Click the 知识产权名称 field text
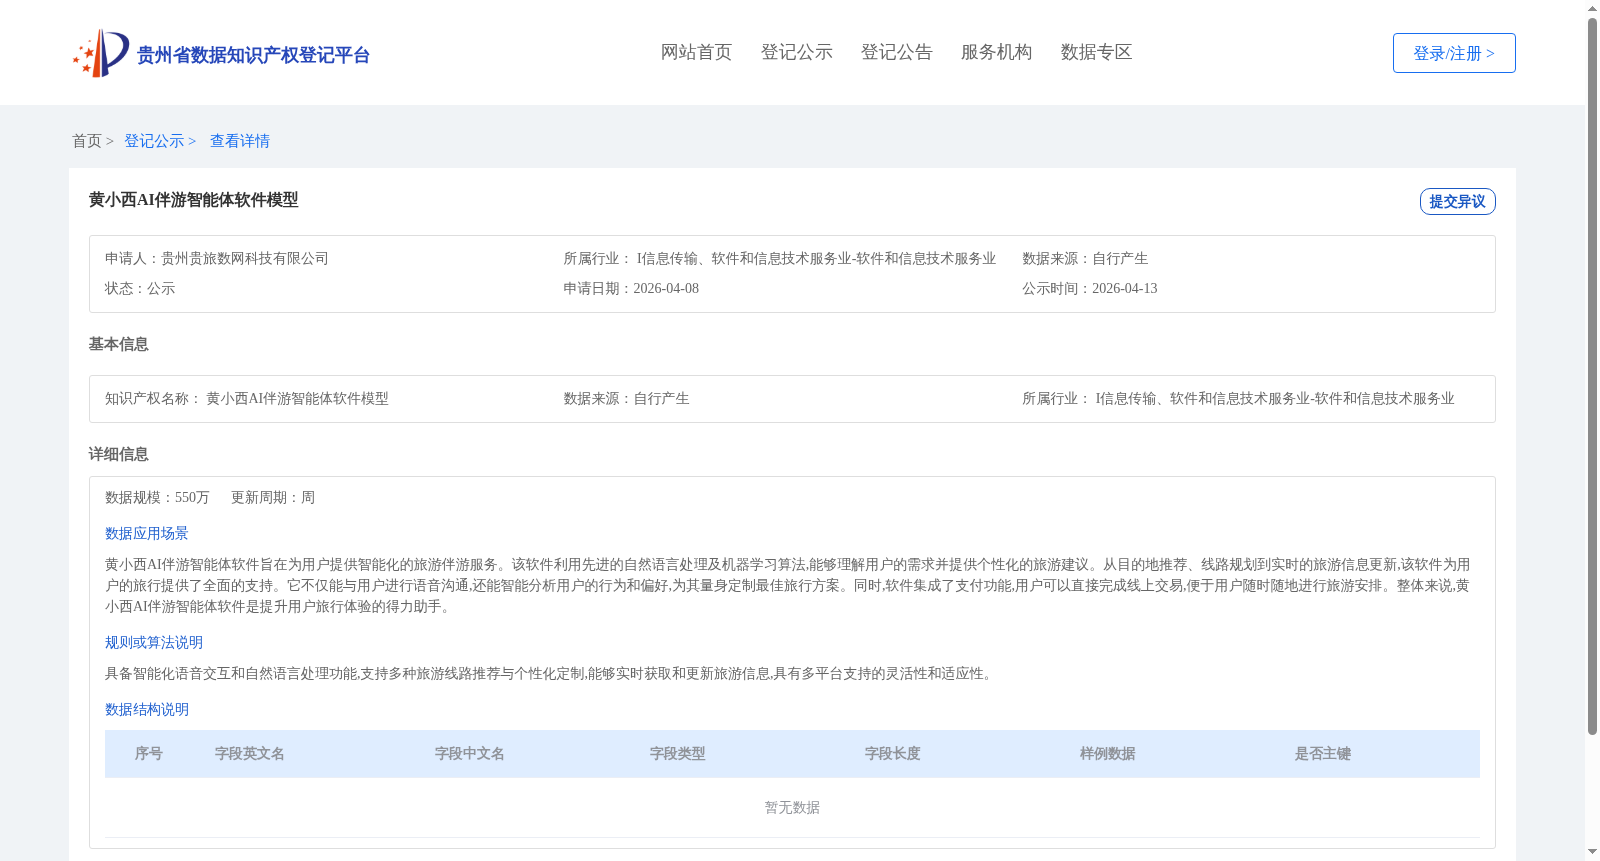 coord(247,399)
